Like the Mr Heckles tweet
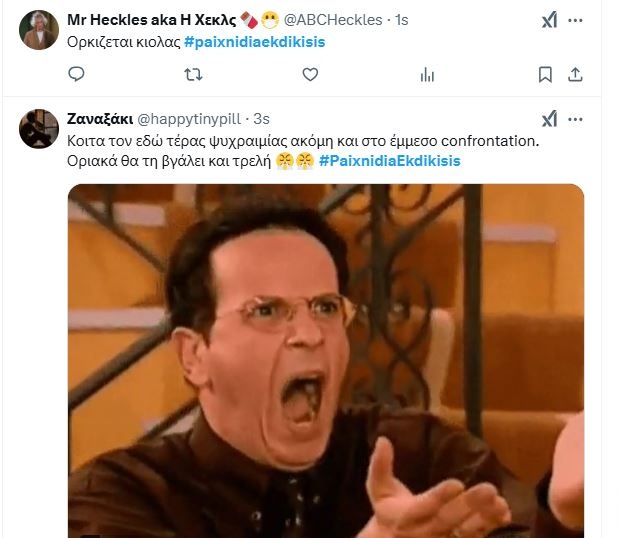 pyautogui.click(x=310, y=74)
